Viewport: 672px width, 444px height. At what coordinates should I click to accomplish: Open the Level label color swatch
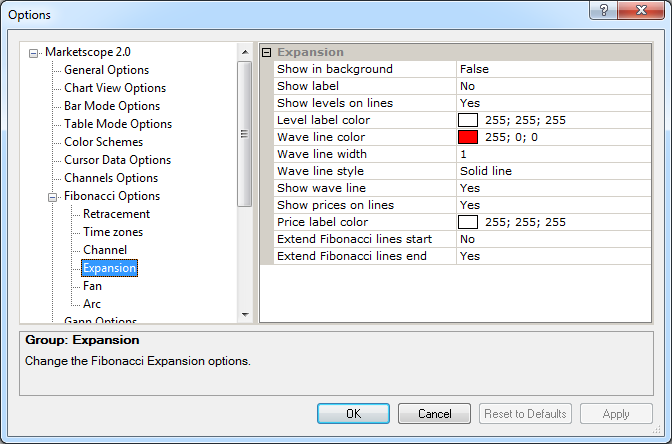[468, 120]
